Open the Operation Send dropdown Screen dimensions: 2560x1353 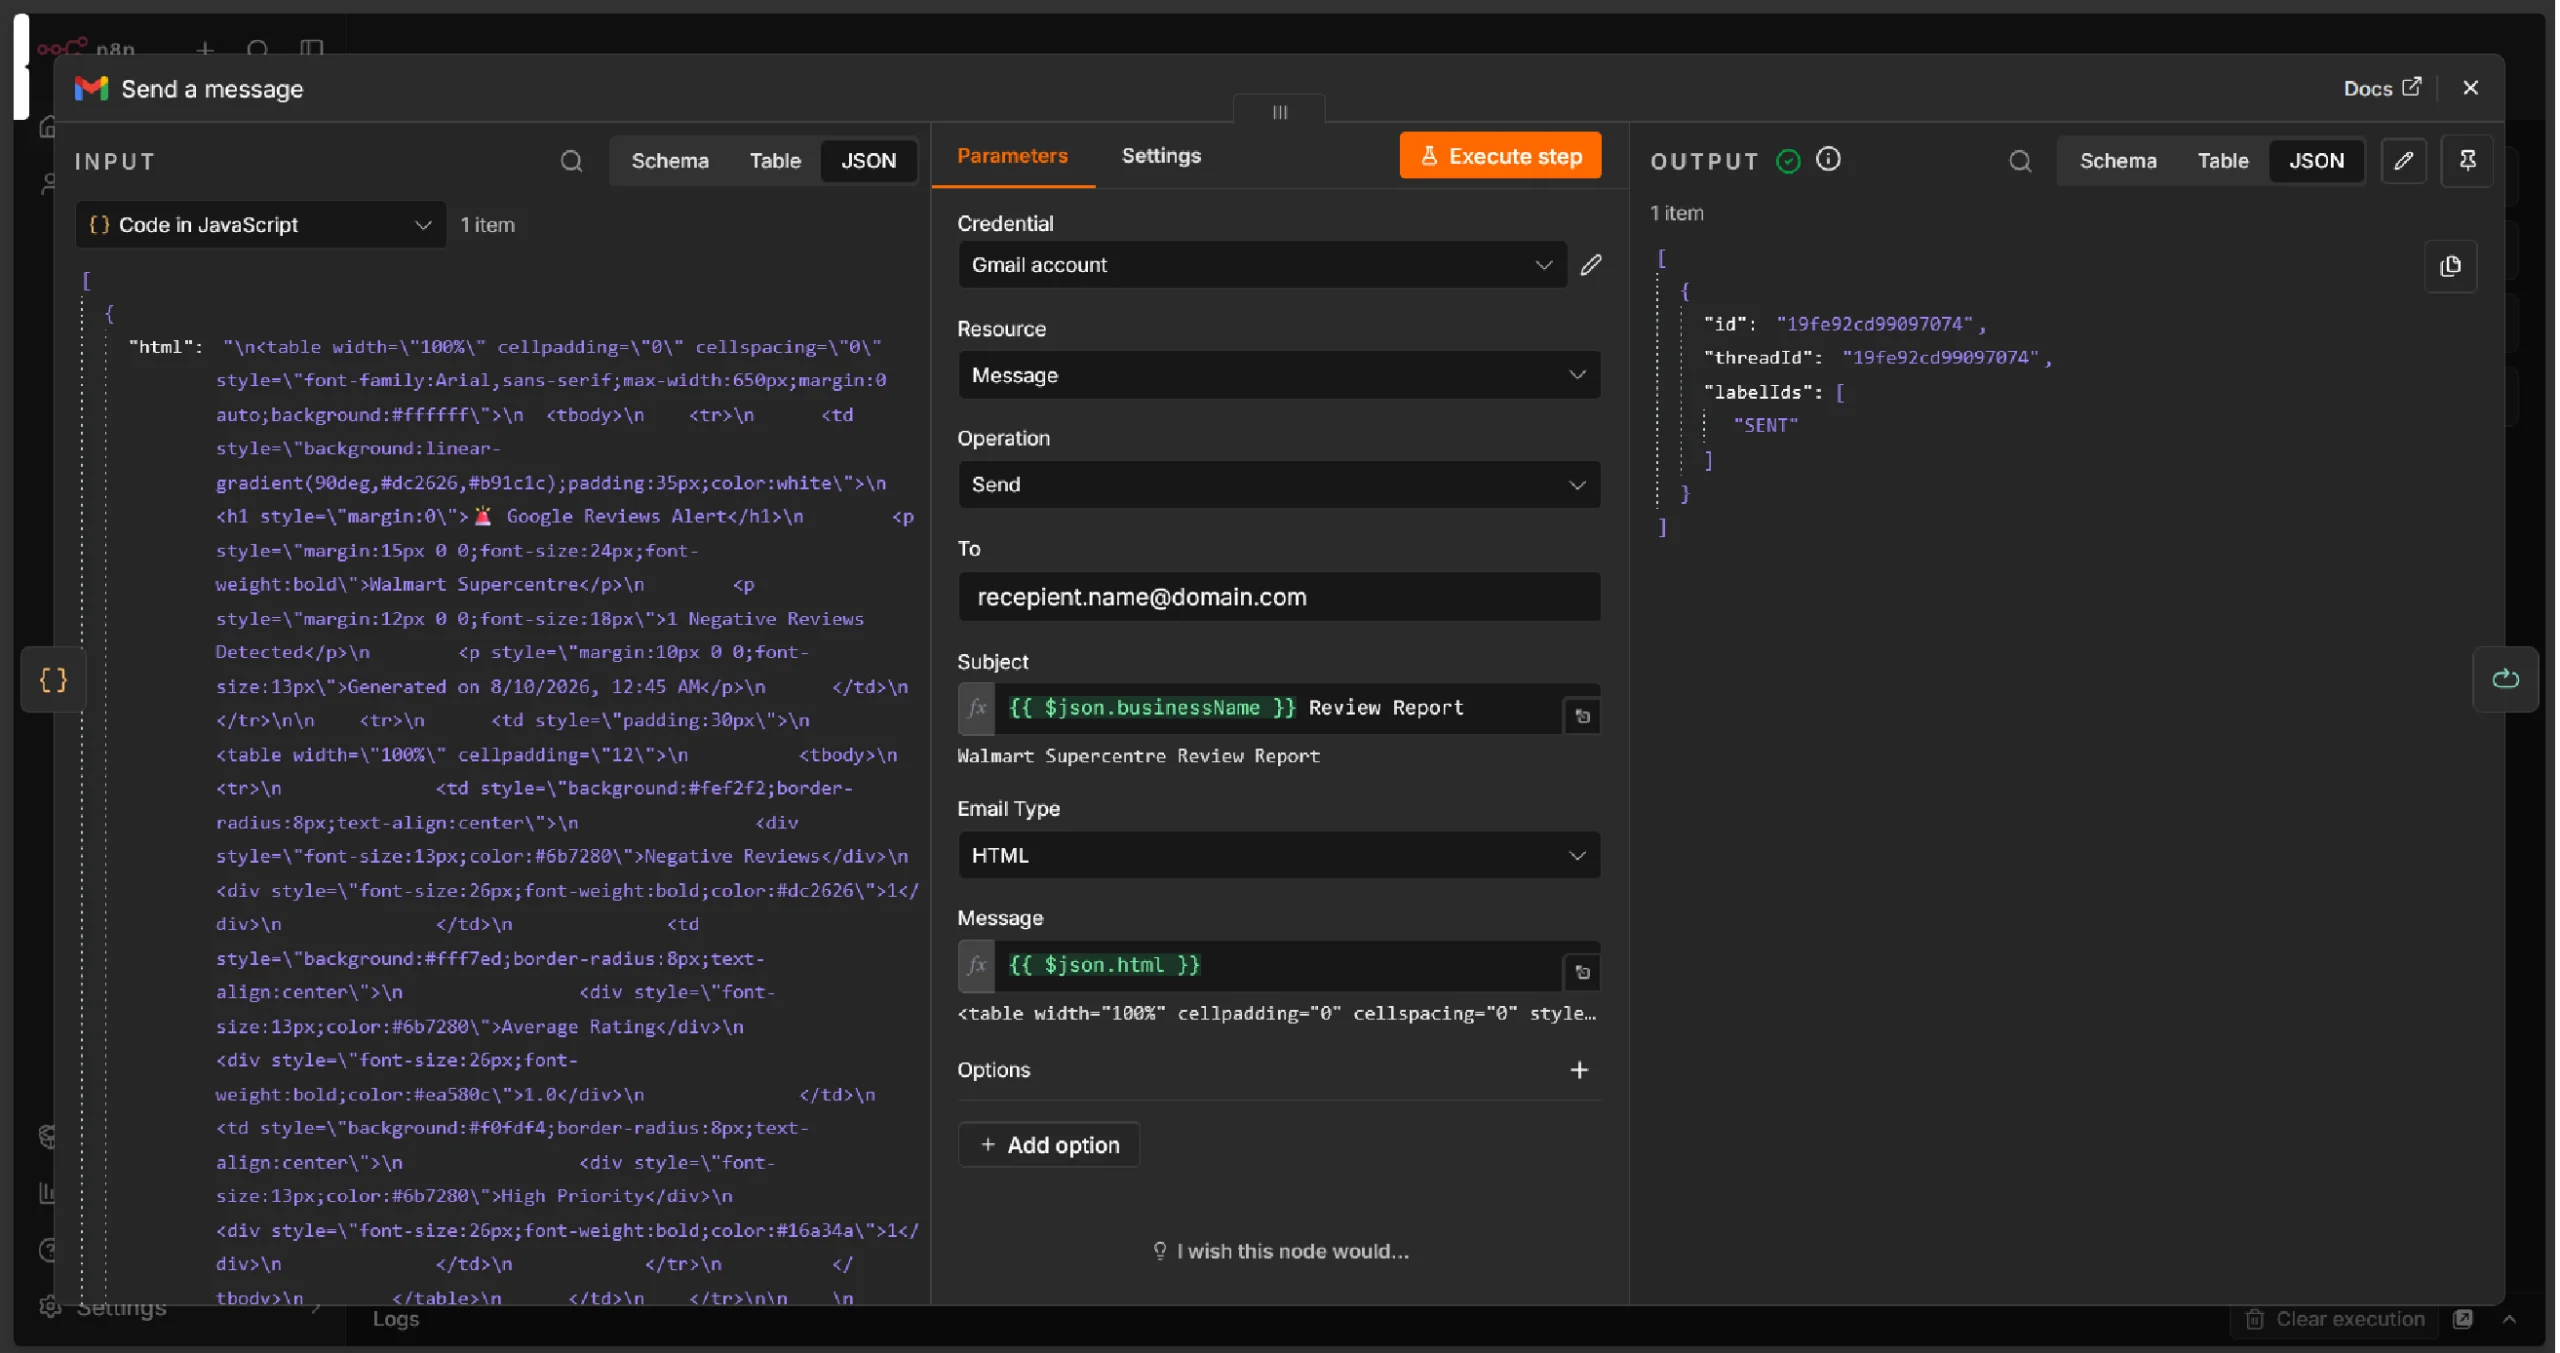click(x=1279, y=485)
